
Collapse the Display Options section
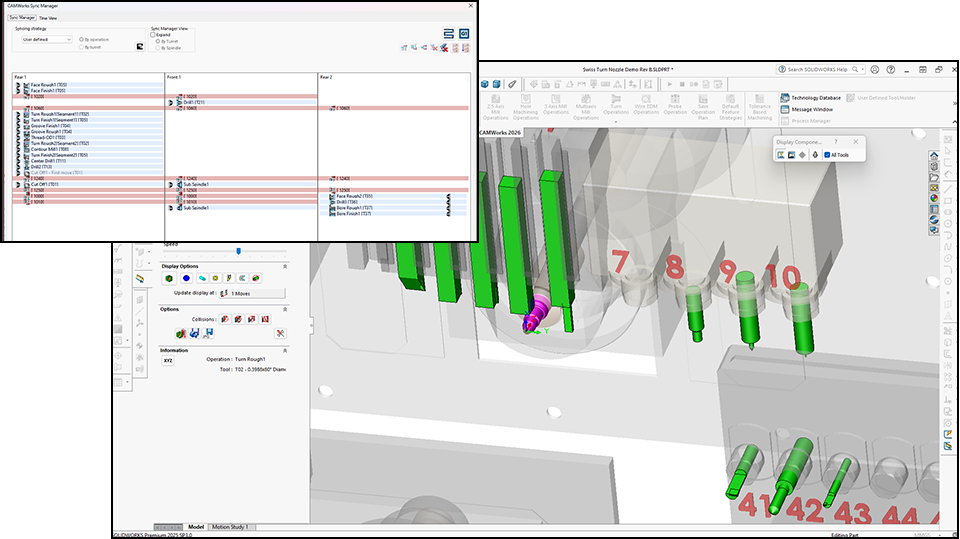click(x=285, y=266)
